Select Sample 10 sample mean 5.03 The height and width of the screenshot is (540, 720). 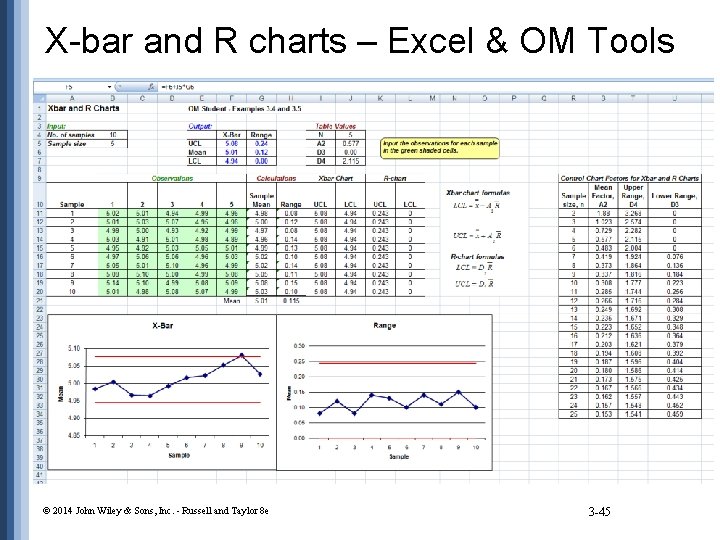[261, 292]
